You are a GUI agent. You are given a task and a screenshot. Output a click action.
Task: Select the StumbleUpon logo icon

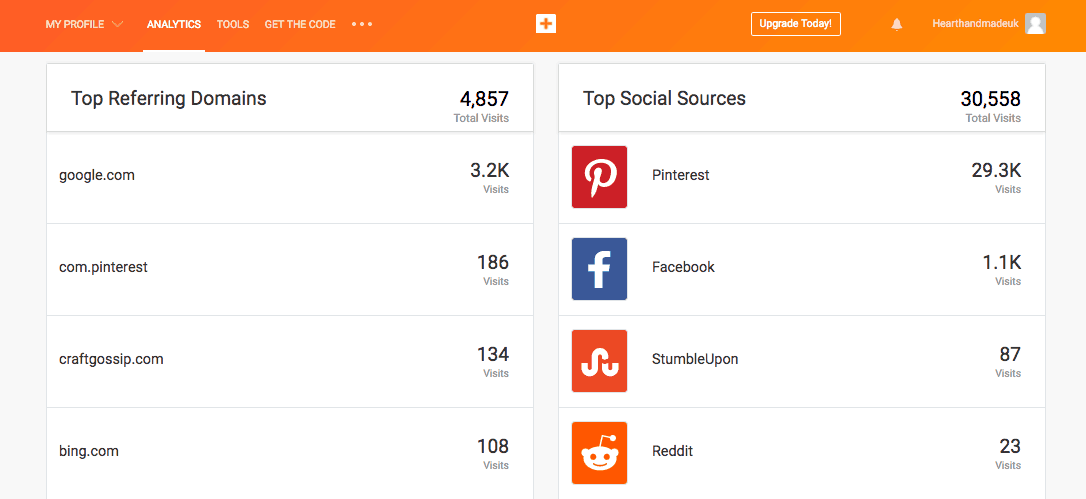coord(599,361)
